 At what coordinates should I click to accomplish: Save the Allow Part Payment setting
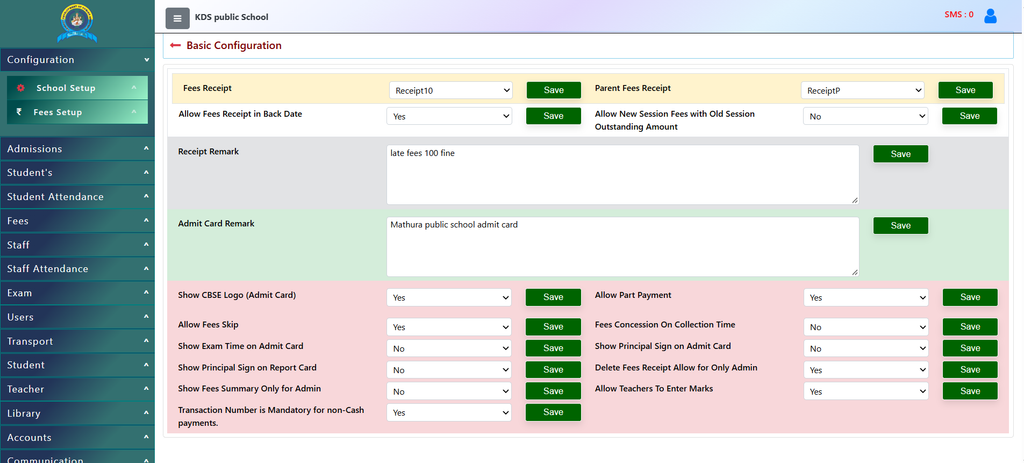click(970, 297)
